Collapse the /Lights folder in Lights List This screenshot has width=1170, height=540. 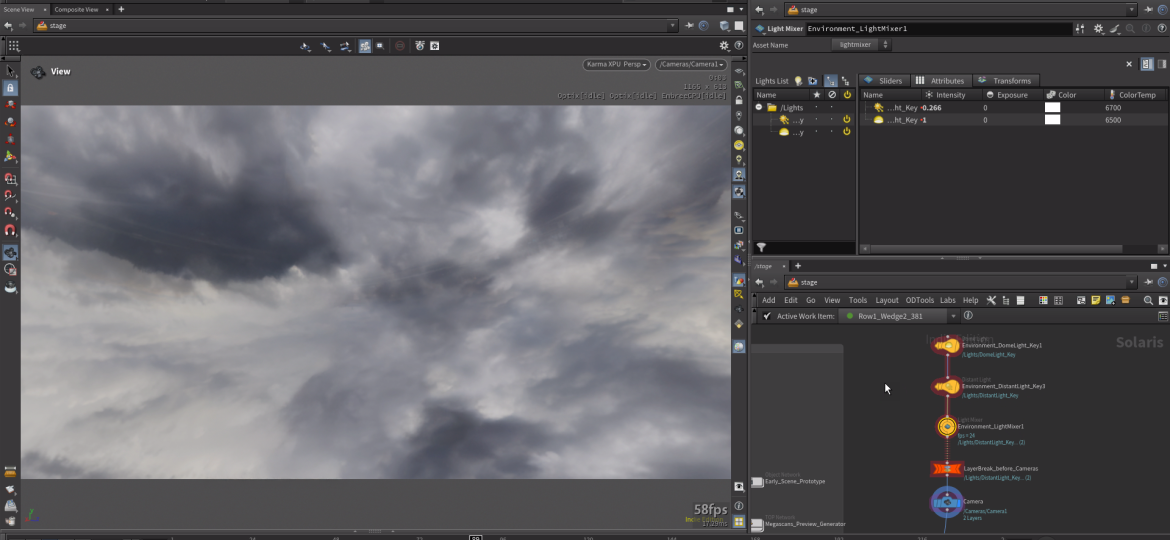click(x=759, y=107)
